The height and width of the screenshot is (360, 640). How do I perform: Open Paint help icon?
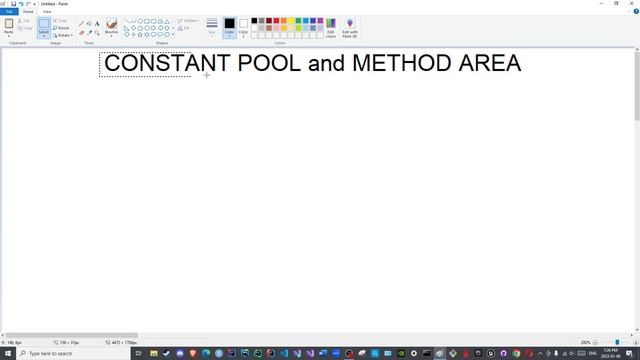tap(636, 11)
